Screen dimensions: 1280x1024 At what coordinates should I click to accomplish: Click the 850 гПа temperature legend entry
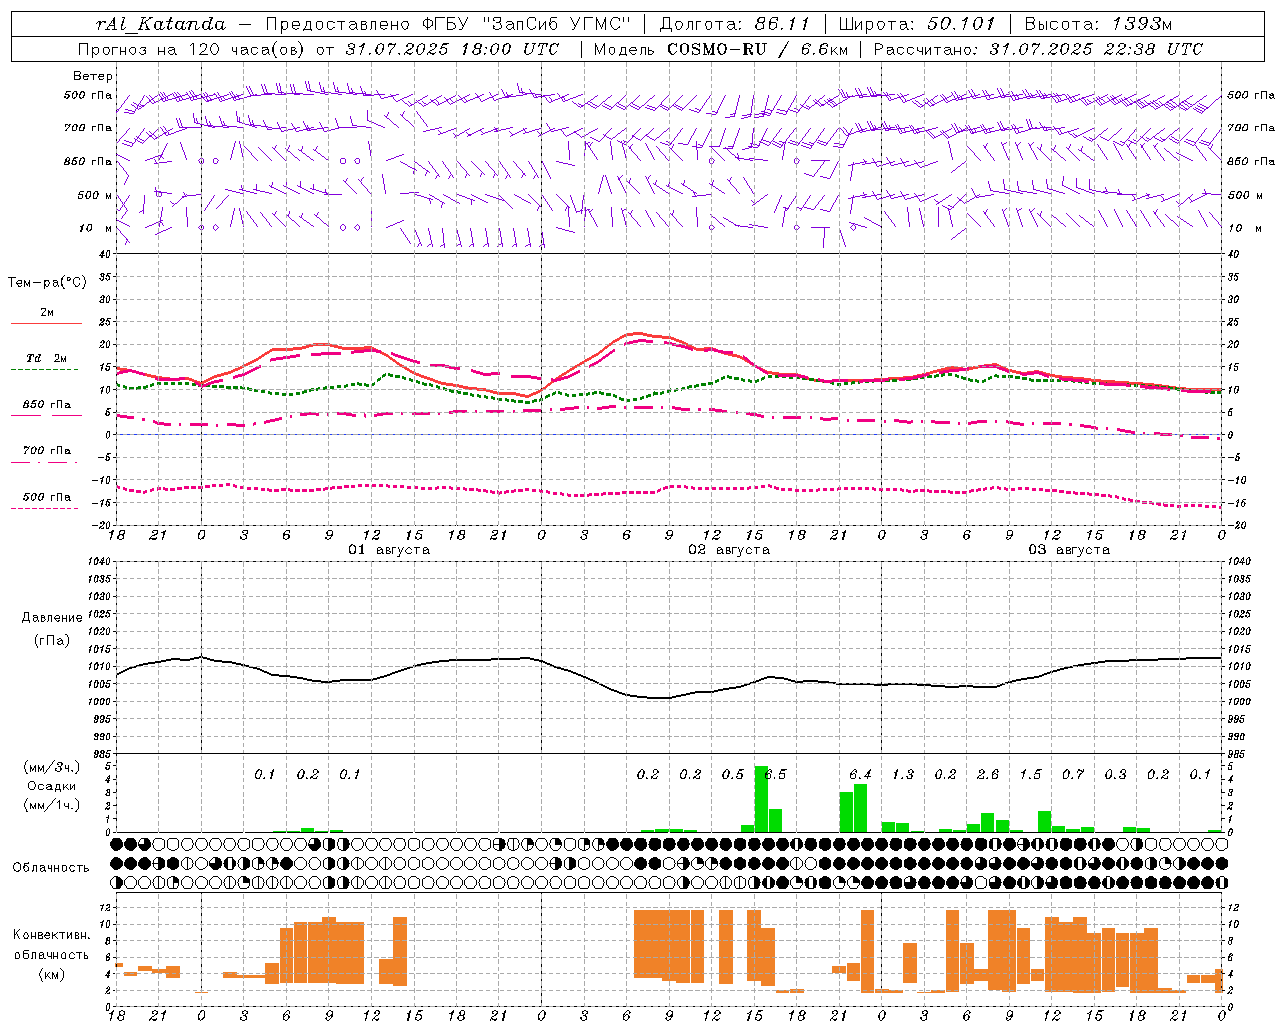click(47, 405)
